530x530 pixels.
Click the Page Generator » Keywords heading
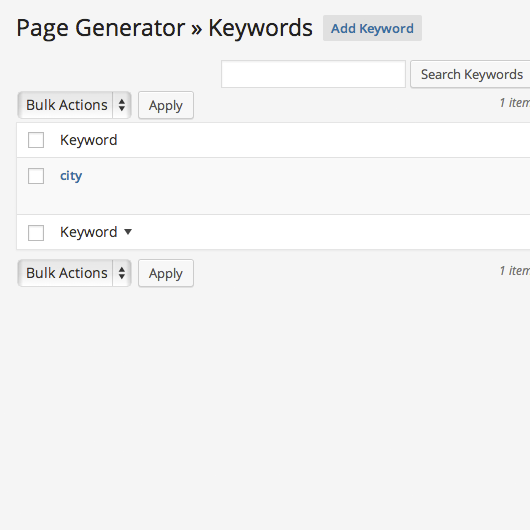click(x=165, y=28)
